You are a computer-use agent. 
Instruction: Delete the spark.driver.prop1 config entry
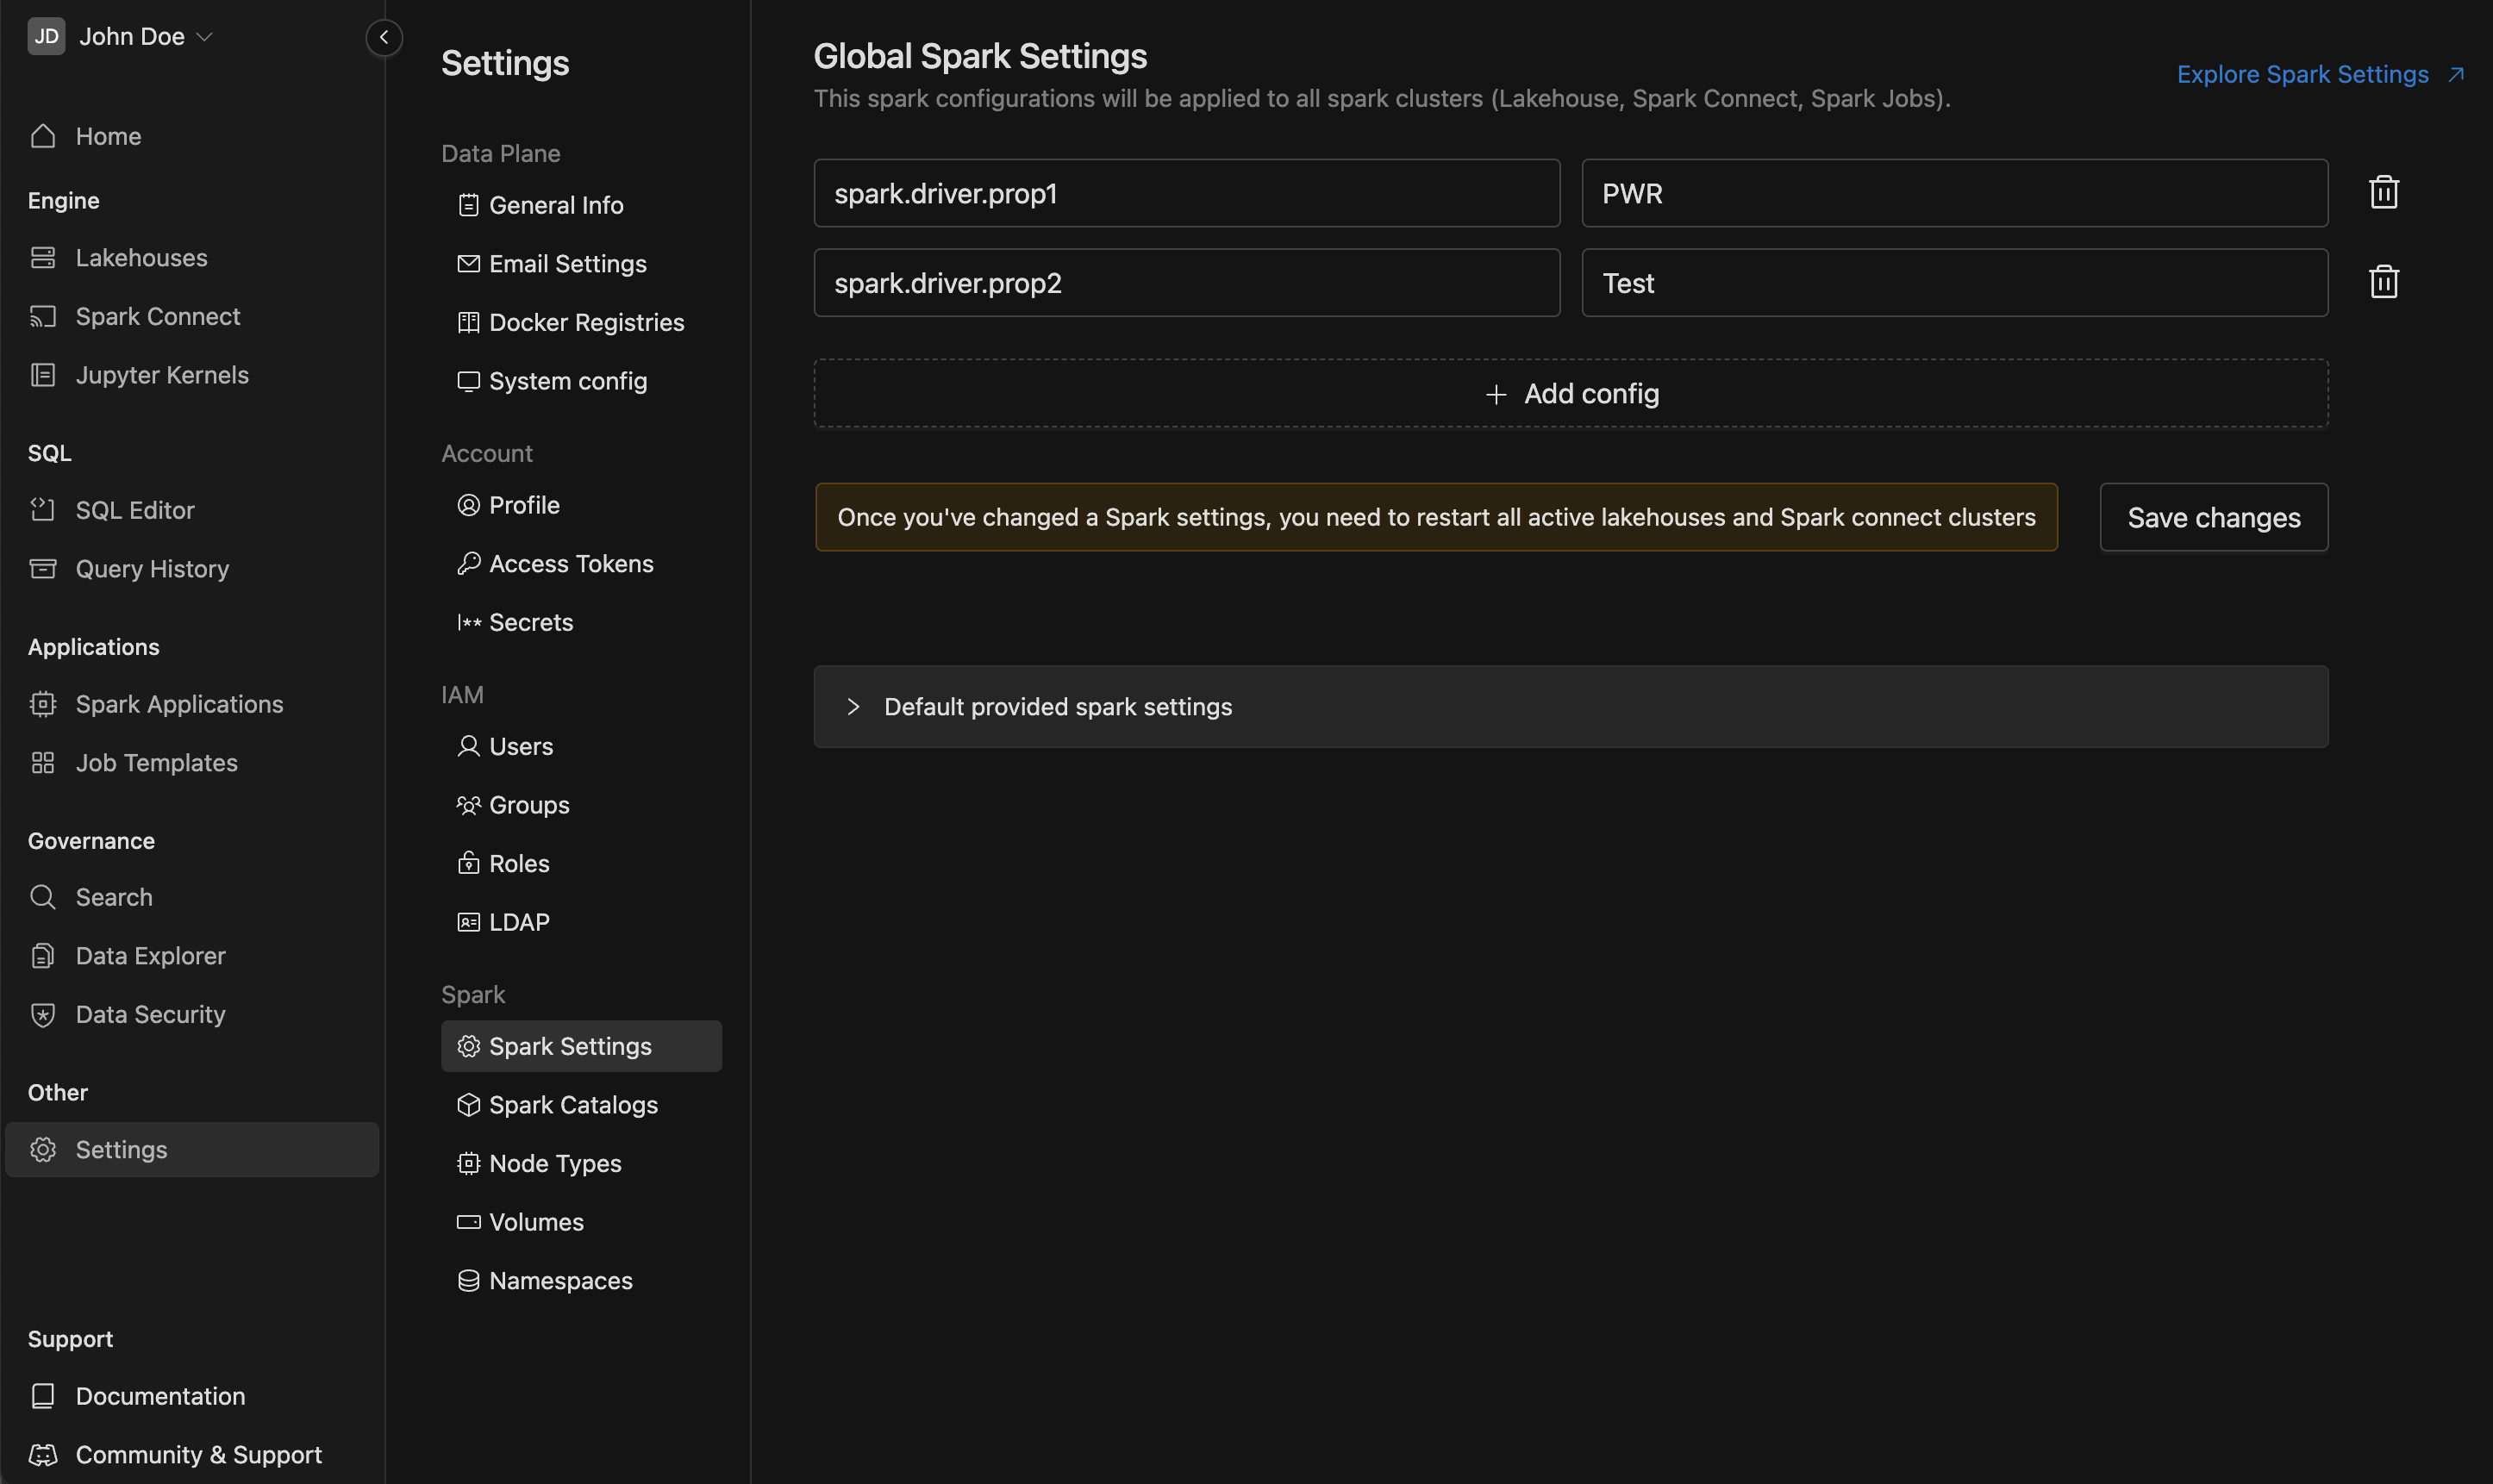click(2384, 192)
